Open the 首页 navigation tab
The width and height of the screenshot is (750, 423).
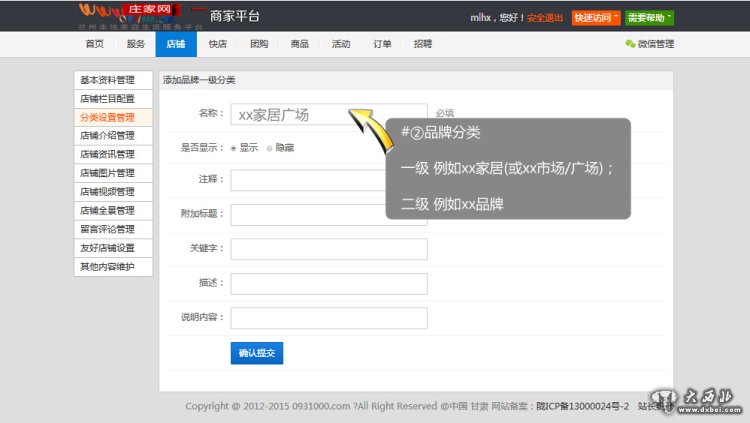coord(94,44)
